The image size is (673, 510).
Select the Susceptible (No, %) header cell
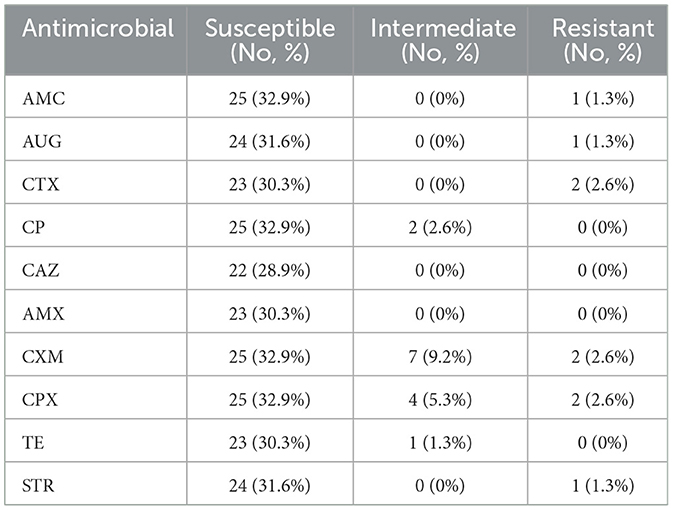click(269, 40)
